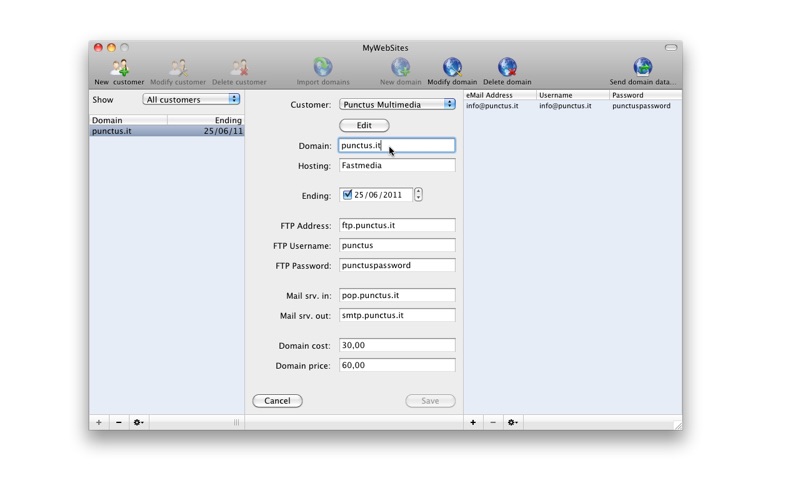The width and height of the screenshot is (800, 500).
Task: Click the Ending date stepper arrows
Action: (x=418, y=195)
